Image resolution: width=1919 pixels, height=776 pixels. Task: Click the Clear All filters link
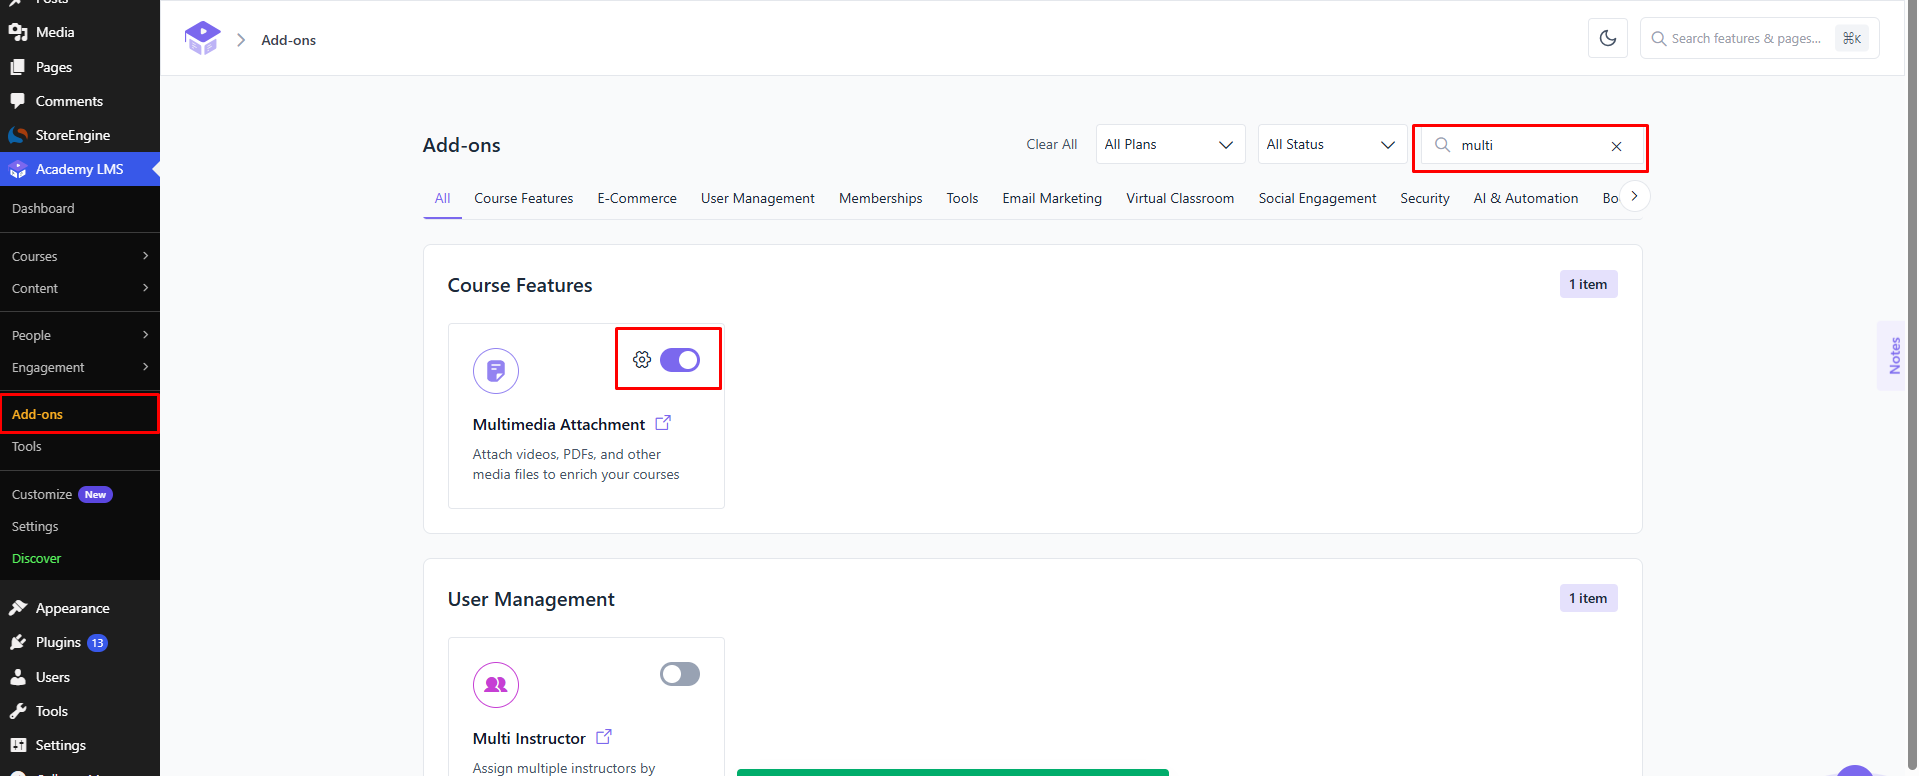pyautogui.click(x=1051, y=144)
